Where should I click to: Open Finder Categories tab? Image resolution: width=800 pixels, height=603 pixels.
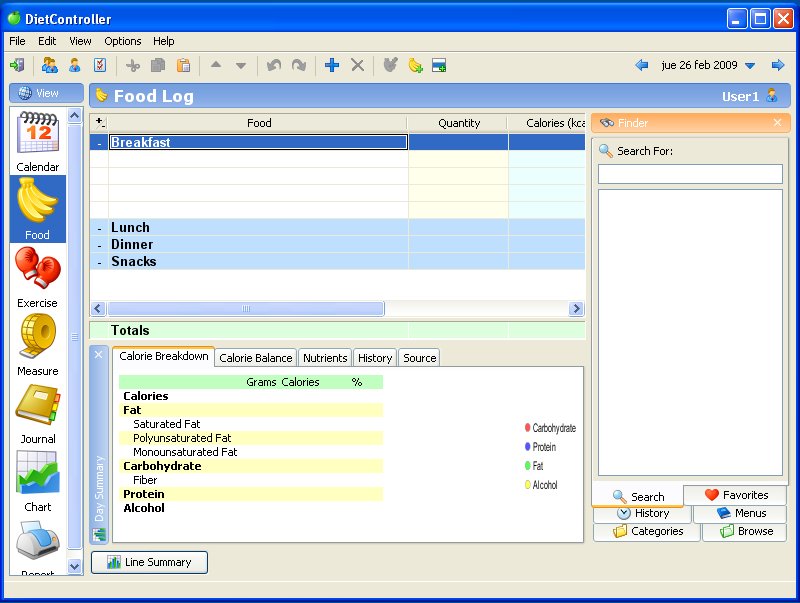[x=648, y=532]
